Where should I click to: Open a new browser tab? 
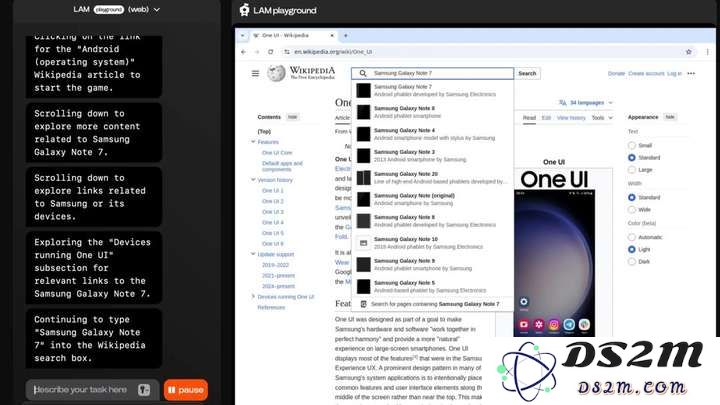[346, 35]
